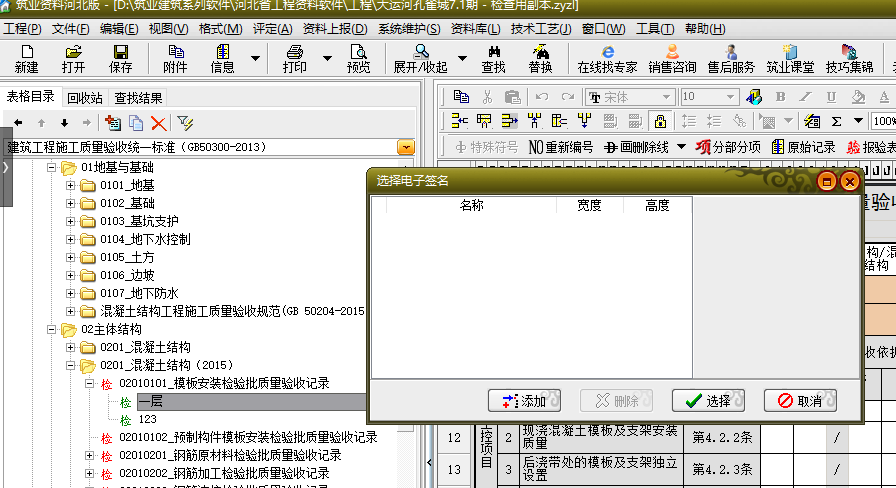Click the 在线找专家 online expert icon
This screenshot has width=896, height=488.
point(607,58)
